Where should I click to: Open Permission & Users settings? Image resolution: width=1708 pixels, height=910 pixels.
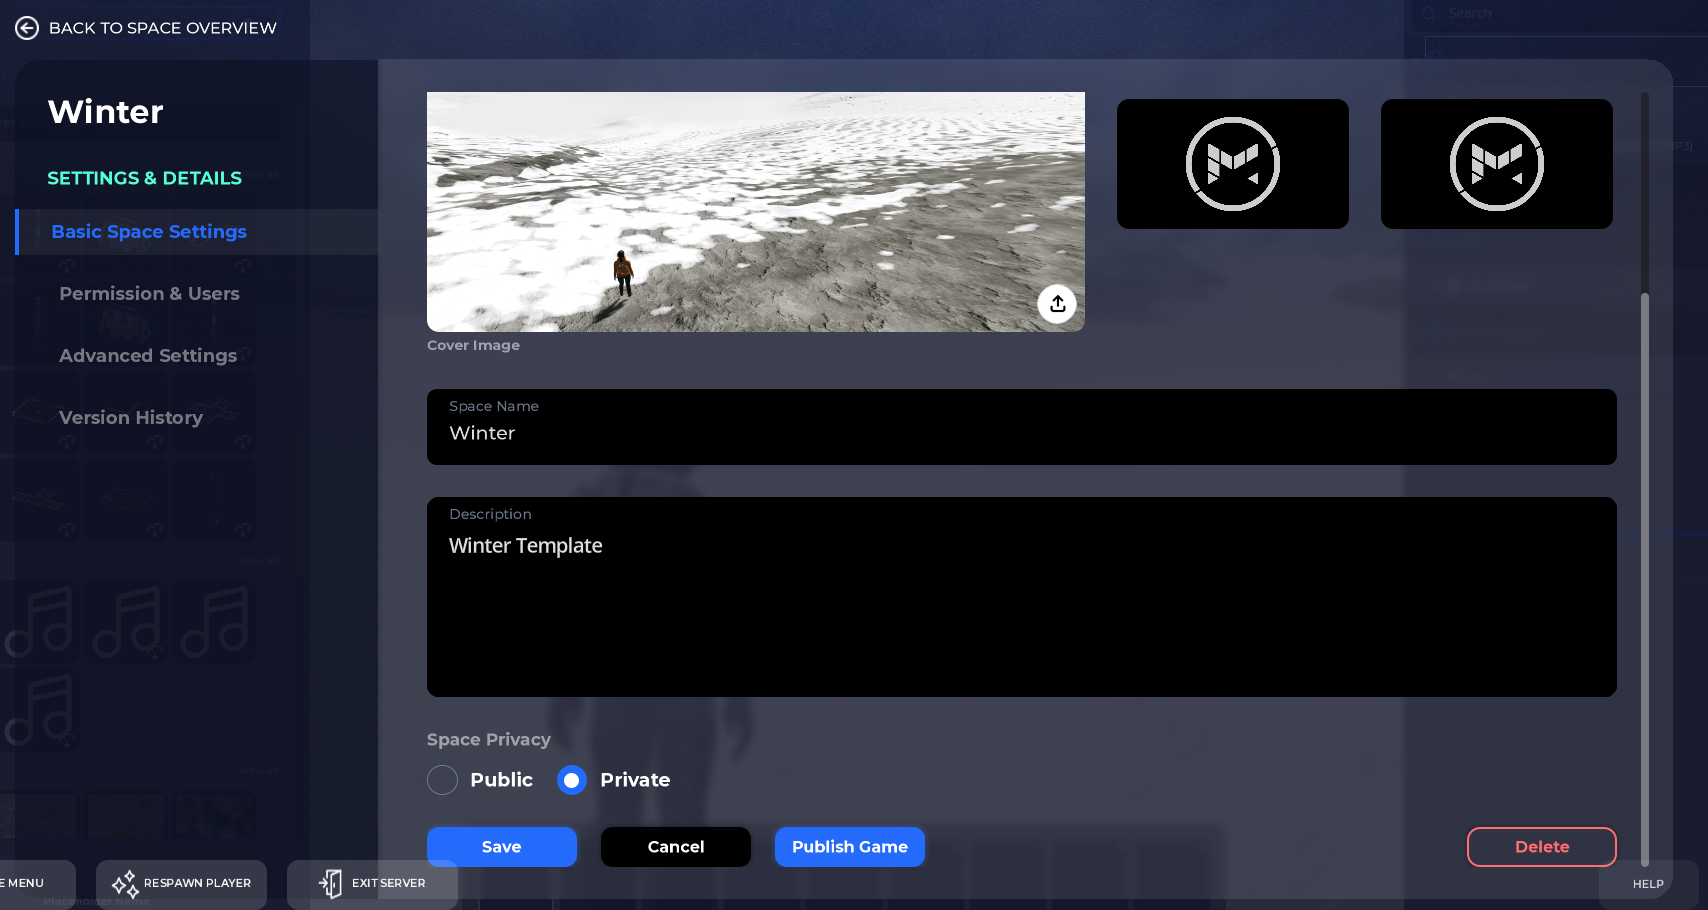[149, 293]
